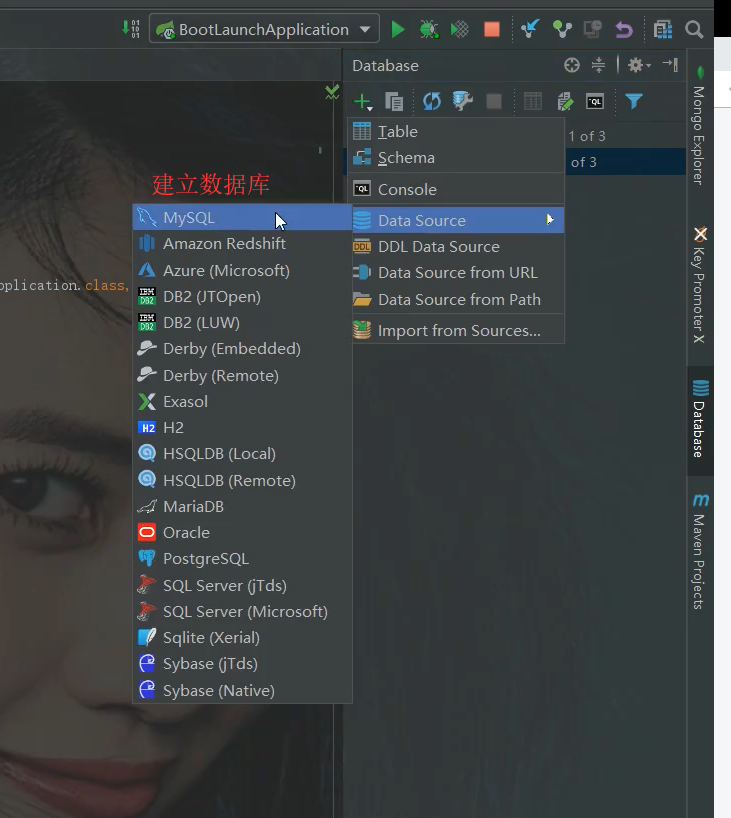Refresh/synchronize database icon
Image resolution: width=731 pixels, height=818 pixels.
tap(432, 101)
